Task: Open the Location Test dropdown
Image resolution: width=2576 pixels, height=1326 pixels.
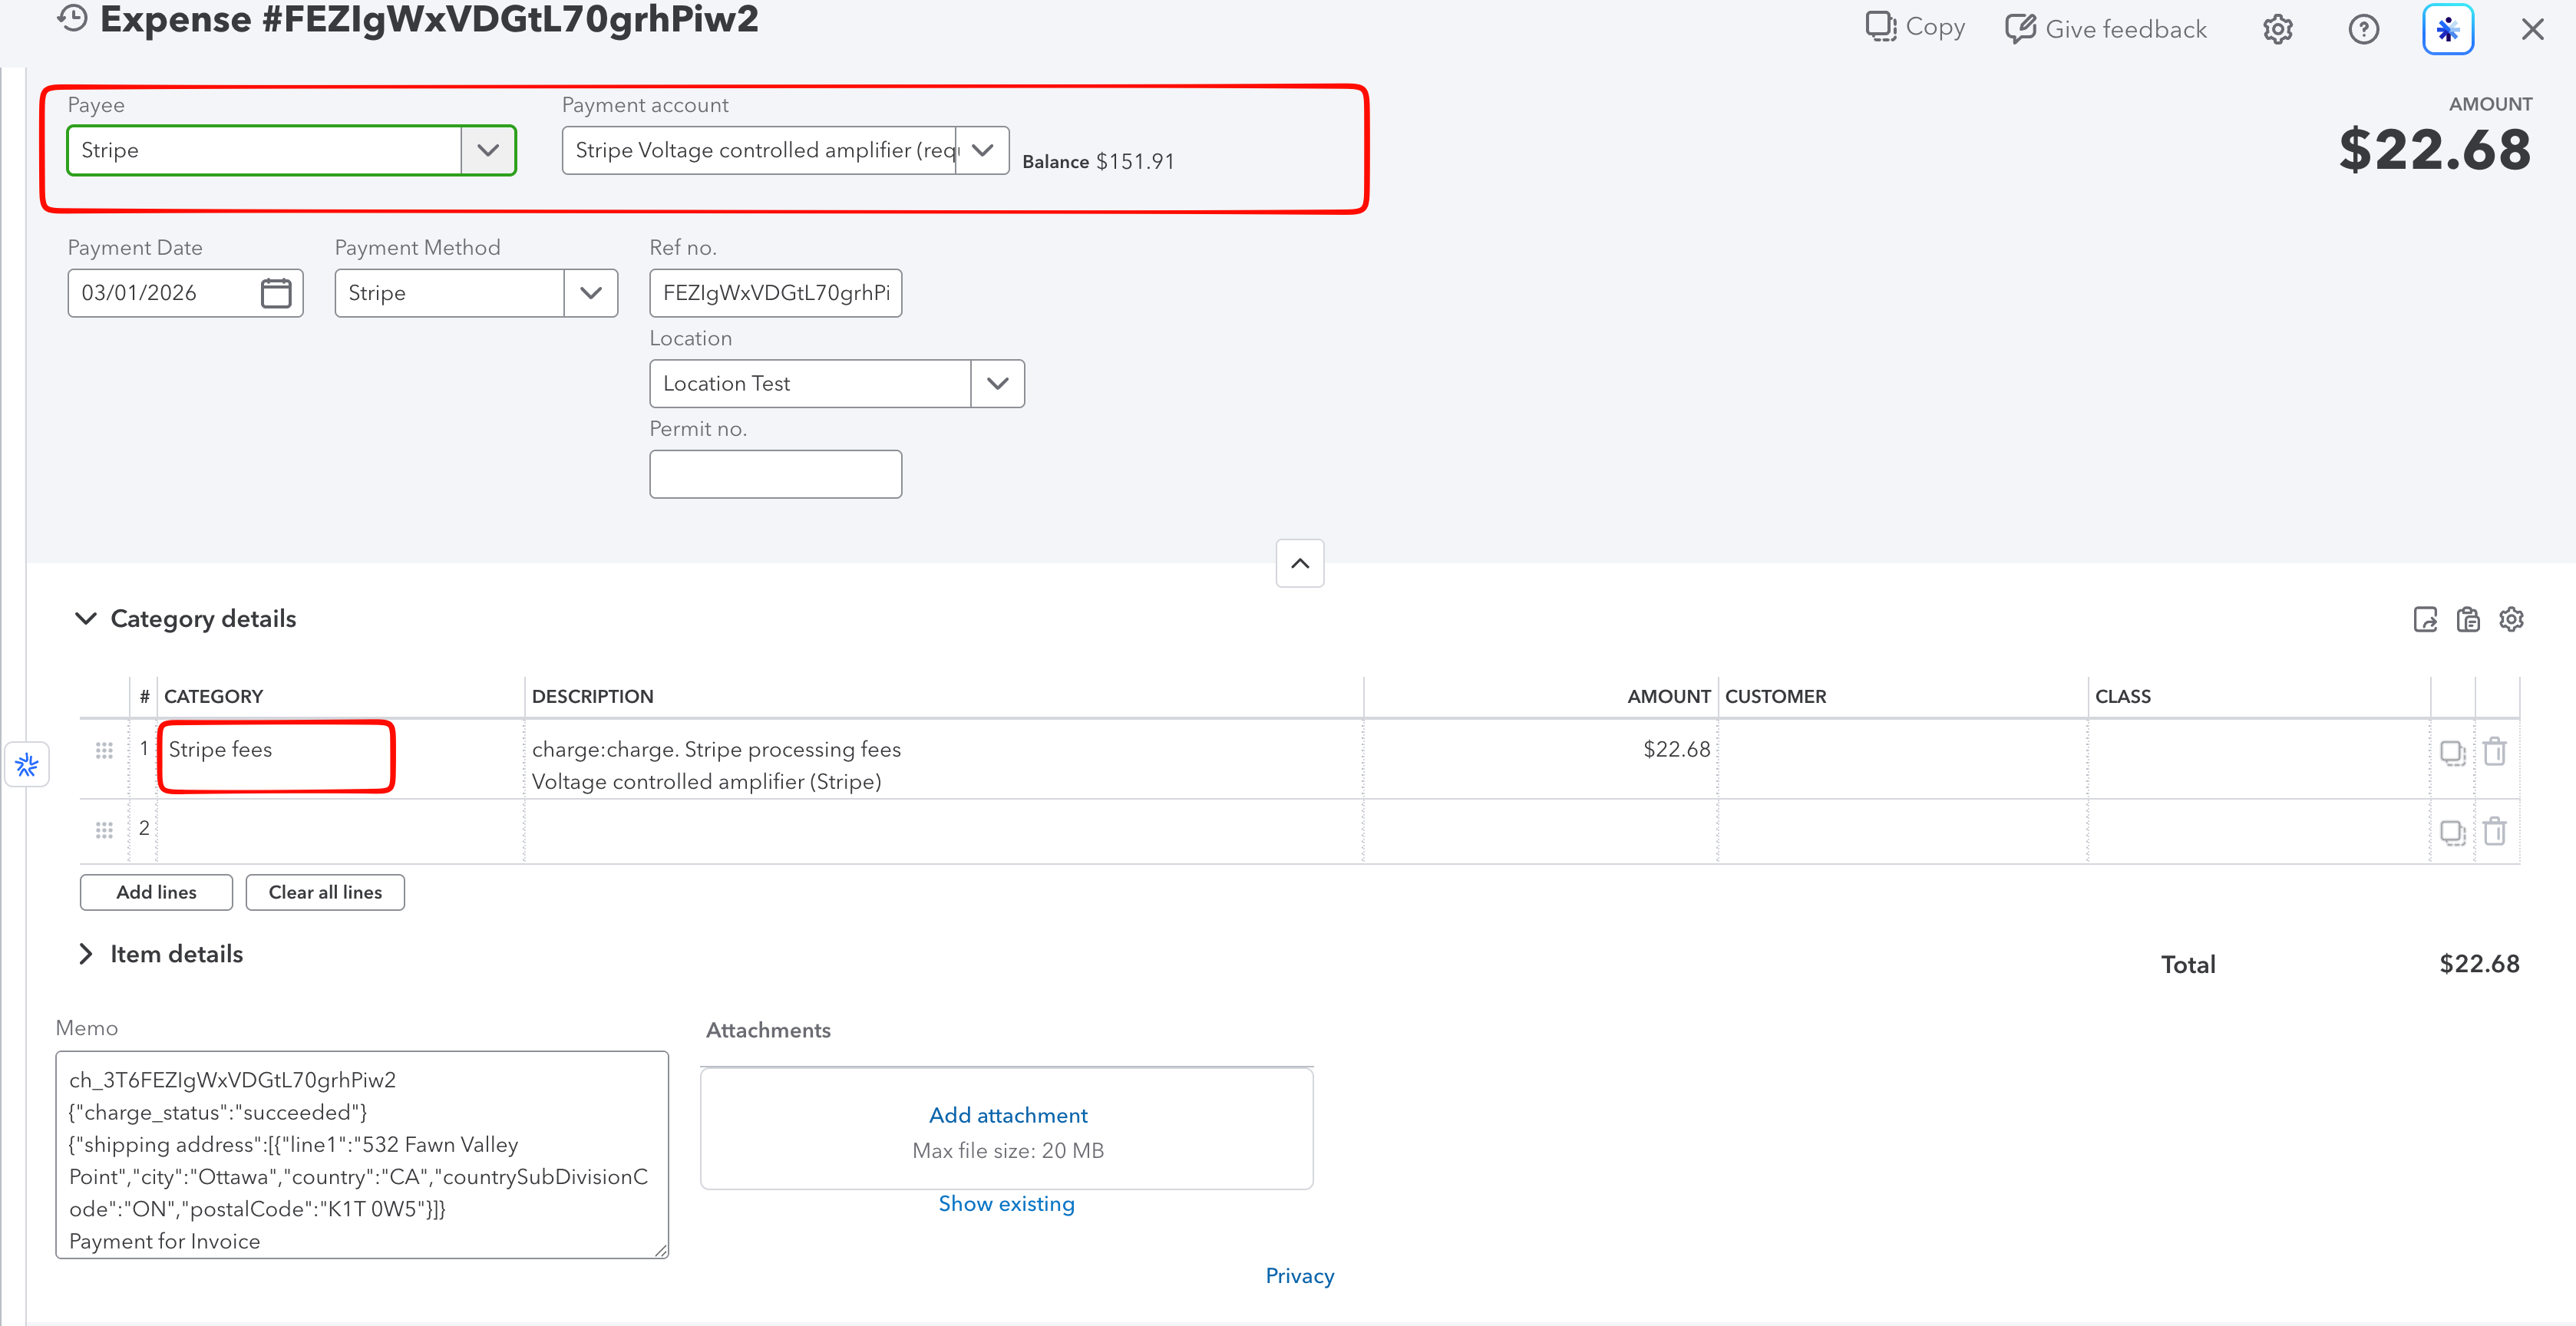Action: click(x=997, y=384)
